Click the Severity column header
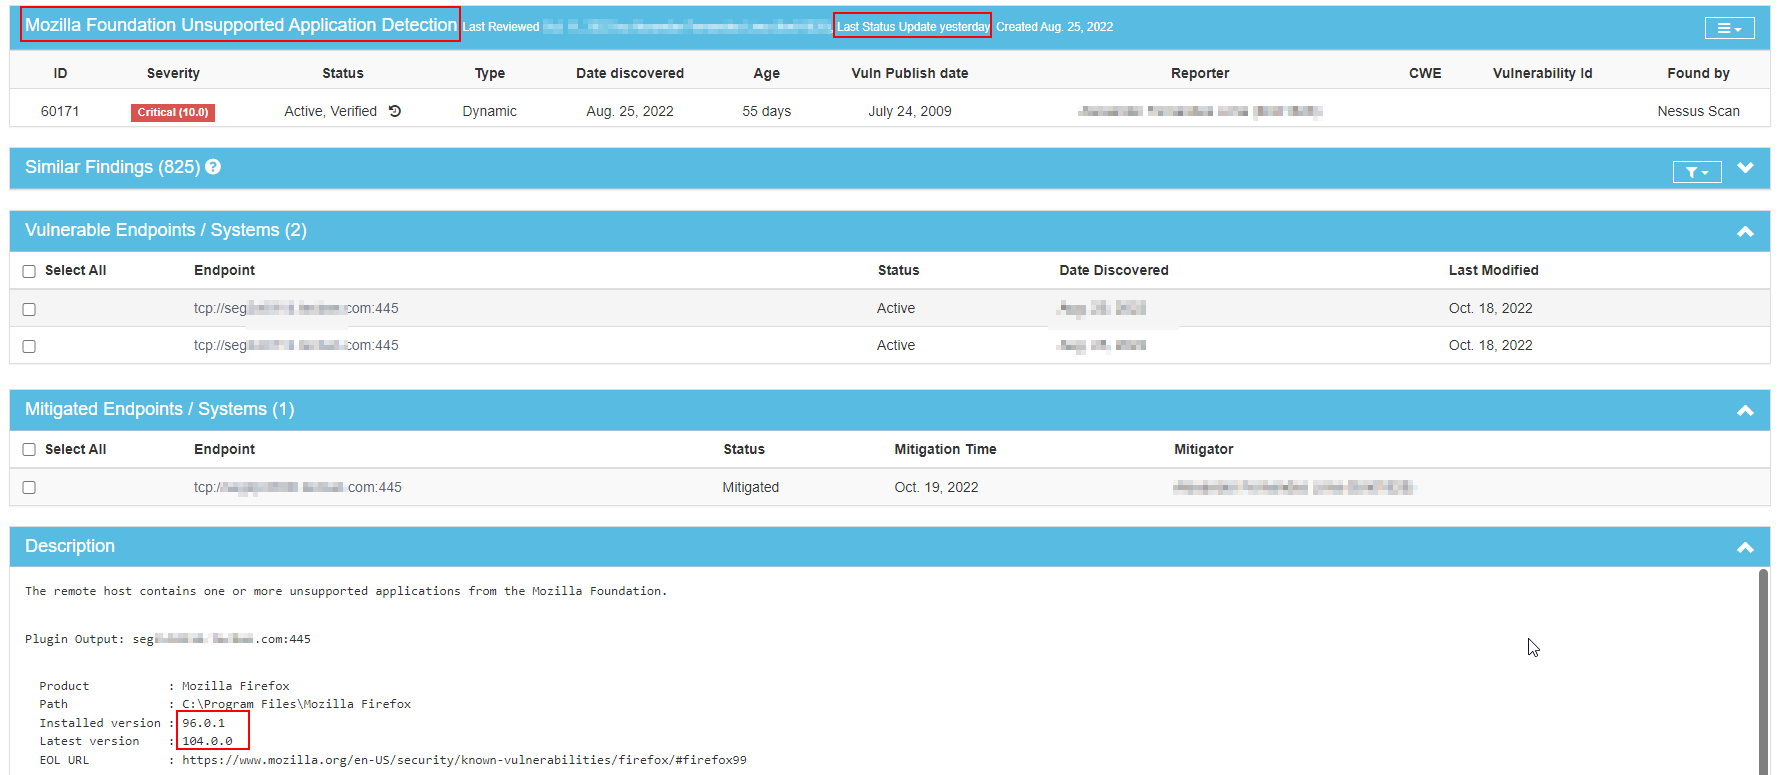The image size is (1779, 775). pyautogui.click(x=173, y=73)
